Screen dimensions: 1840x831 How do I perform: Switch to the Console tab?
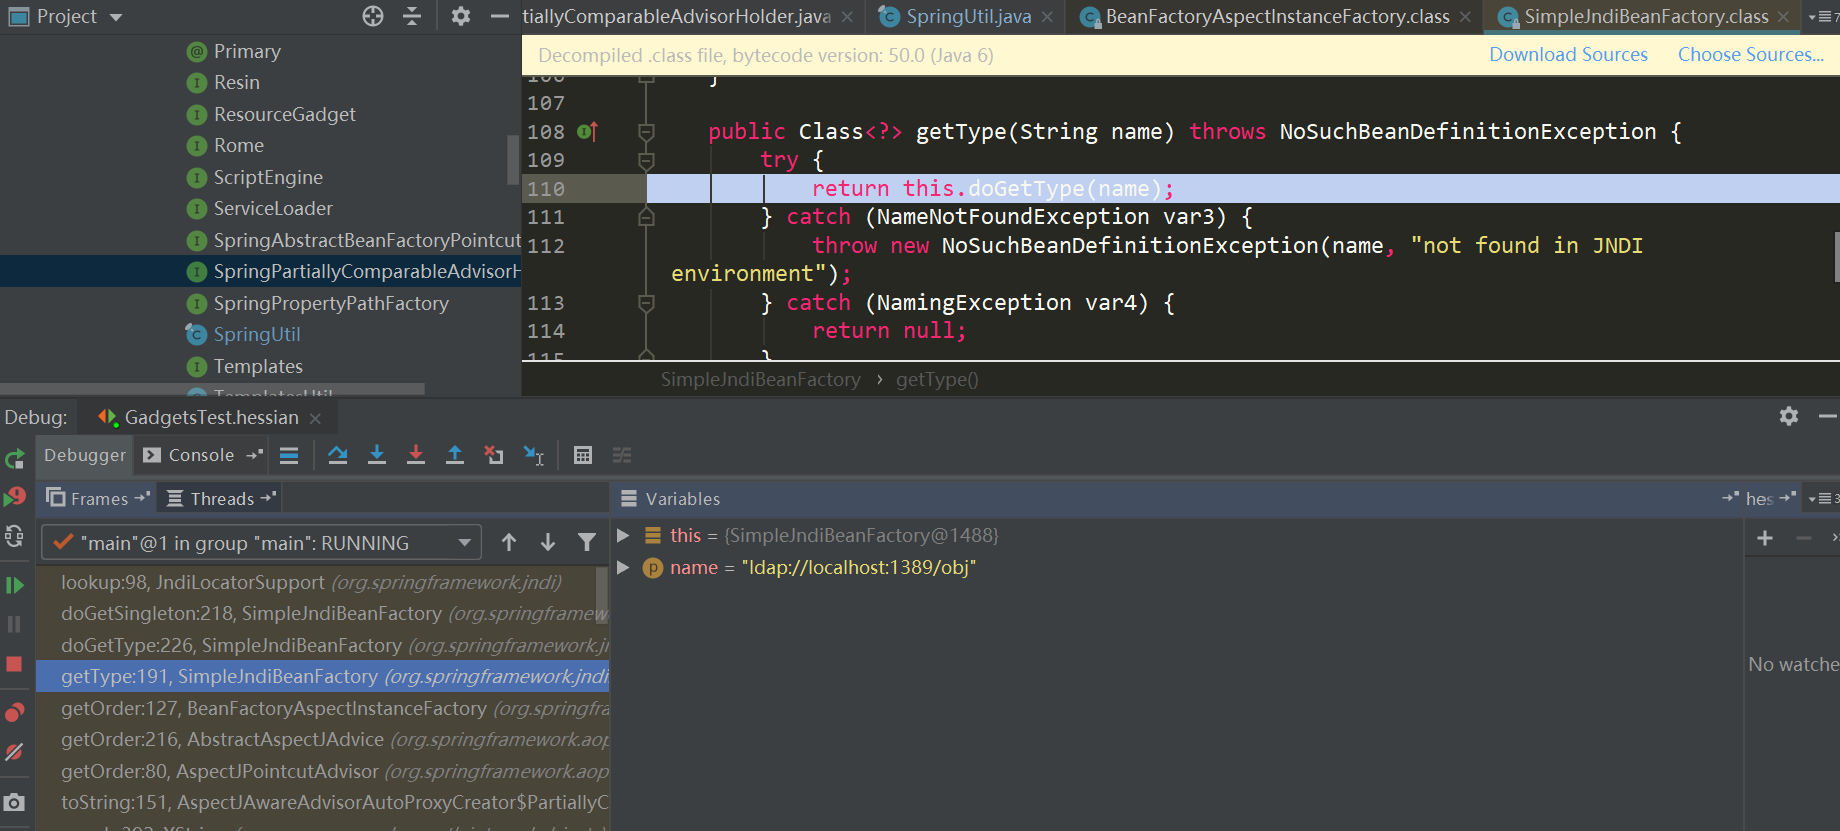click(200, 455)
